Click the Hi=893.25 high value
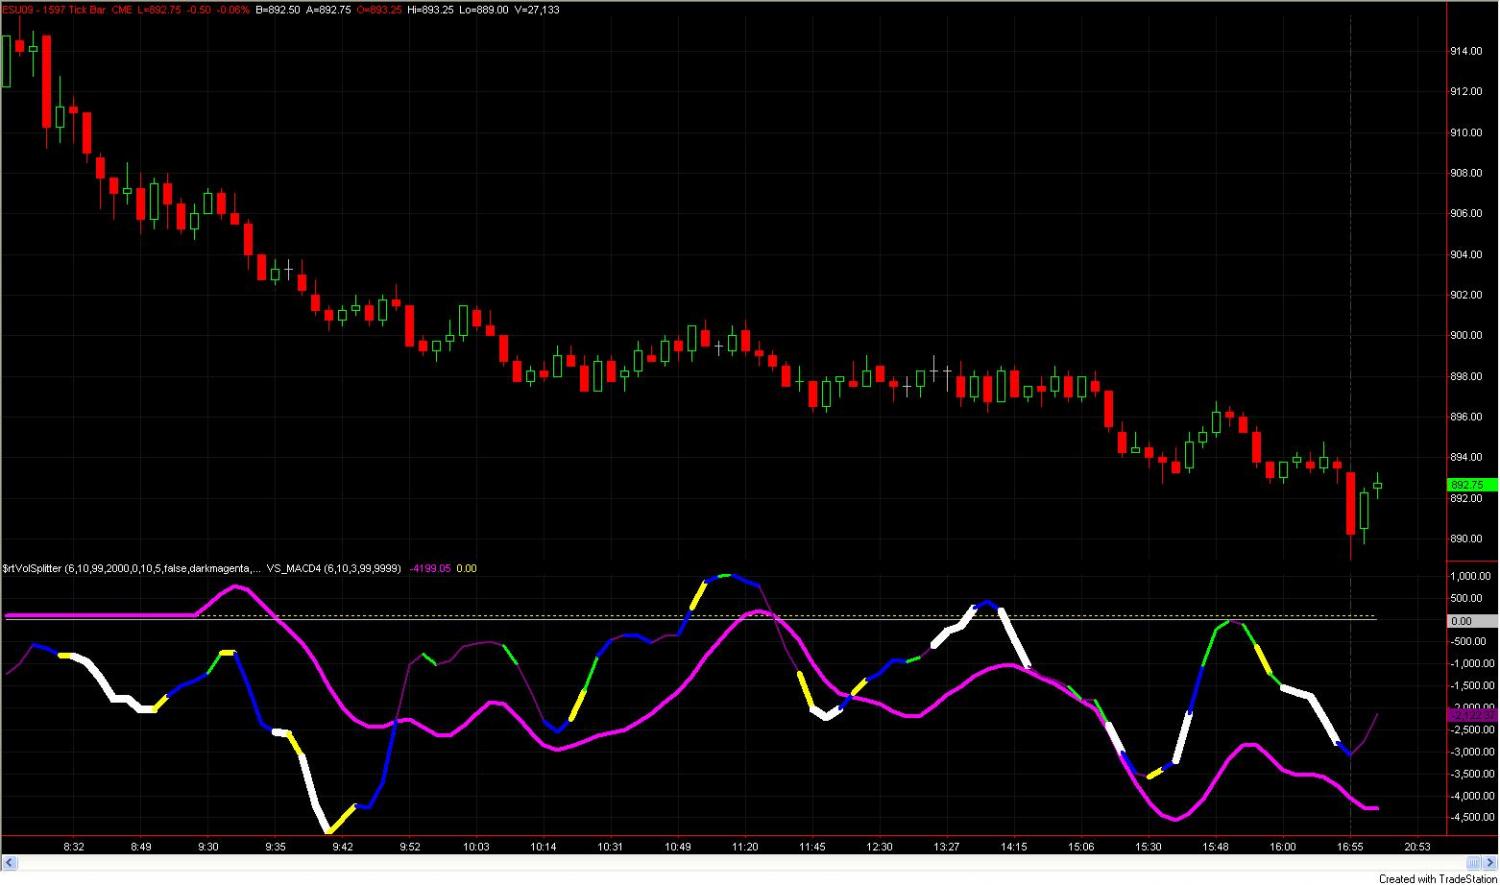This screenshot has height=885, width=1500. coord(430,10)
